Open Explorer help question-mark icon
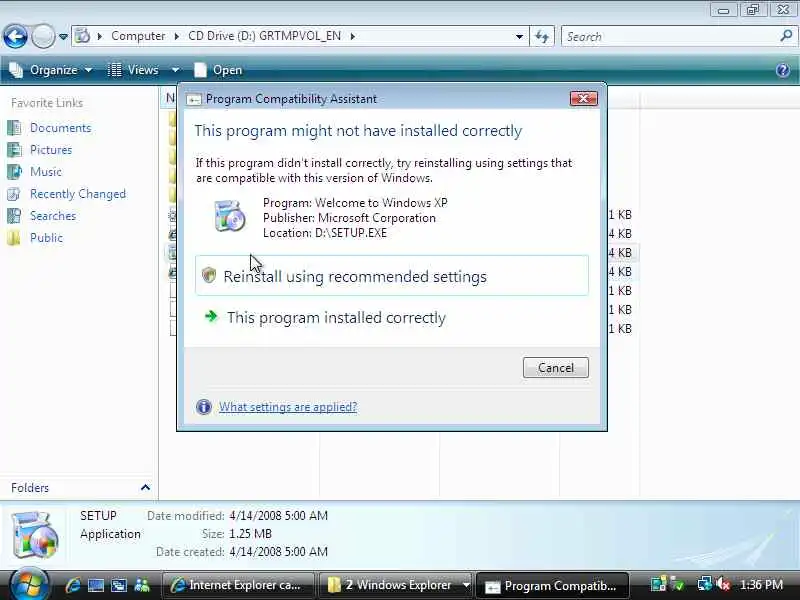The width and height of the screenshot is (800, 600). 783,70
